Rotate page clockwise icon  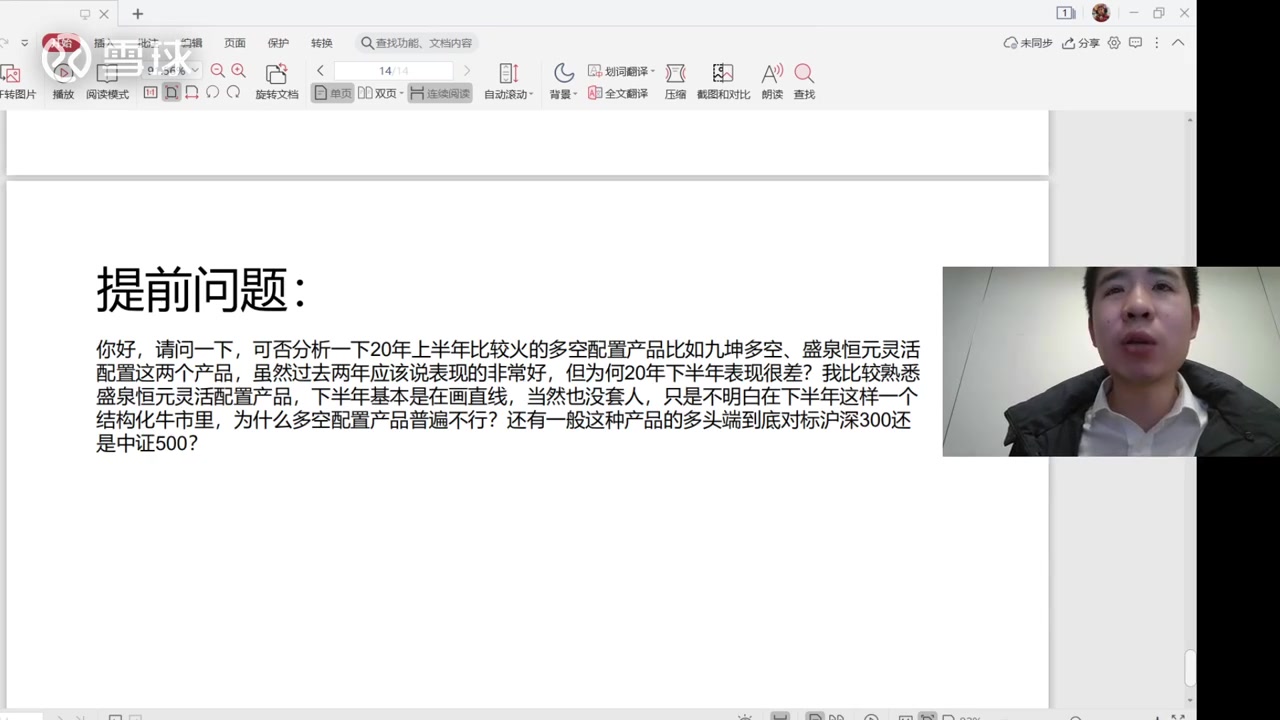[x=233, y=93]
